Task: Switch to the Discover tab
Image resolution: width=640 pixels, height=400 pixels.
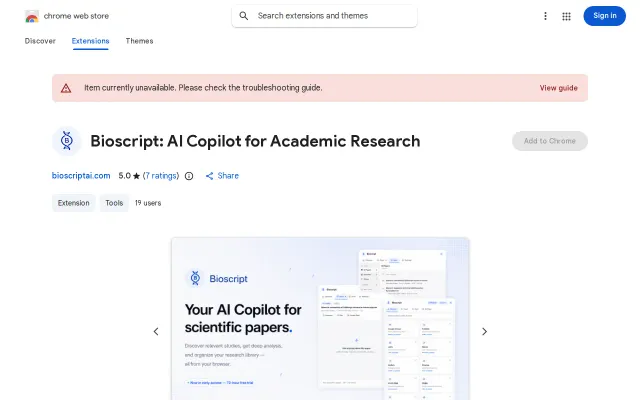Action: (x=40, y=41)
